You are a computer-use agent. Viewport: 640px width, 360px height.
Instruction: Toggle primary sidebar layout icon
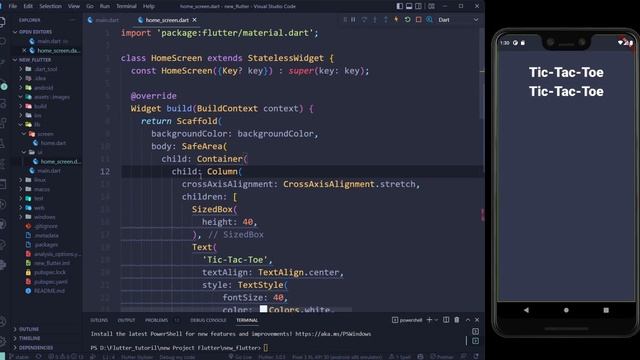click(400, 6)
